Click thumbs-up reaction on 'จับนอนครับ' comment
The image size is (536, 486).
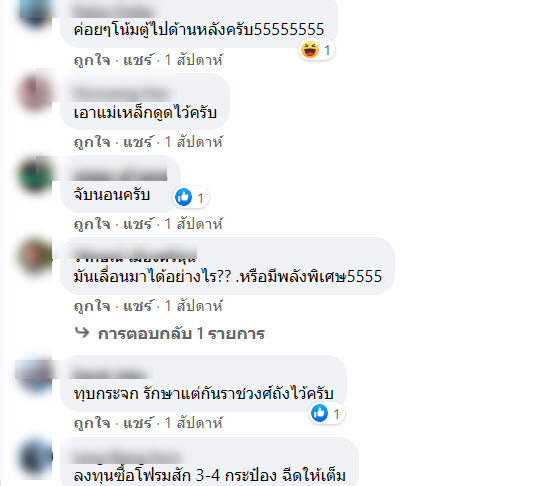[184, 197]
